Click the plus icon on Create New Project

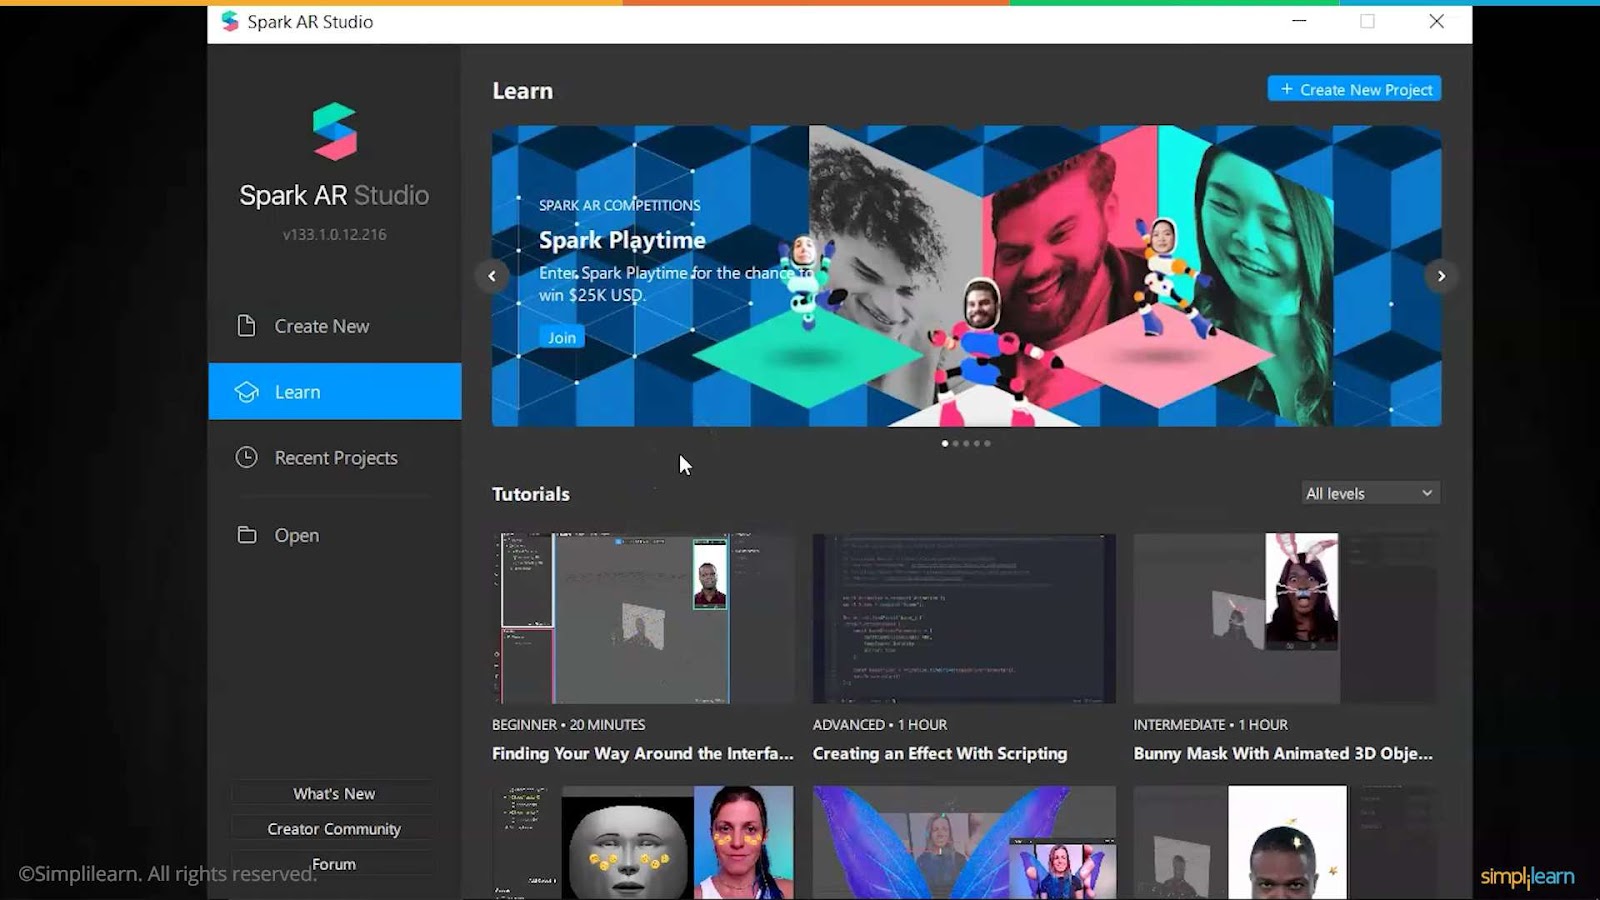[x=1287, y=88]
